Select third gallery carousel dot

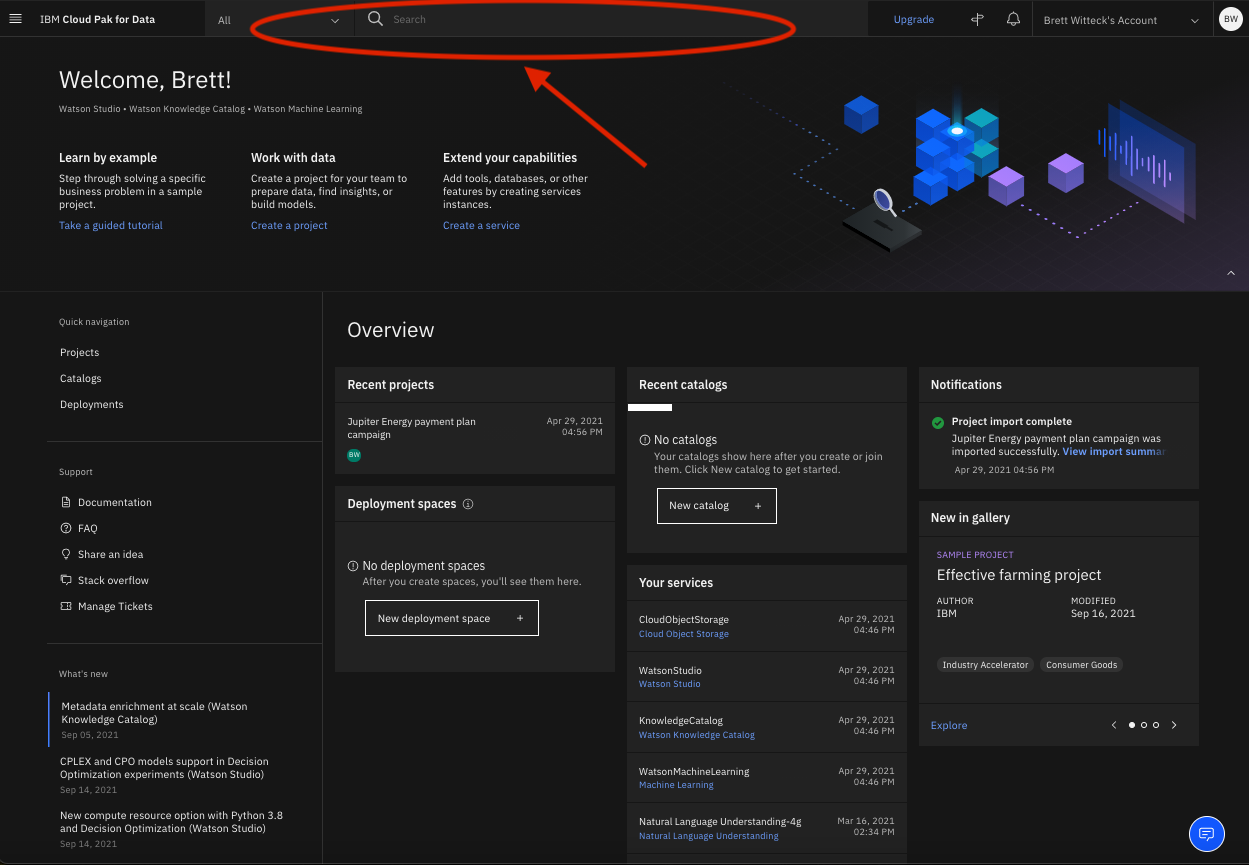(1156, 725)
